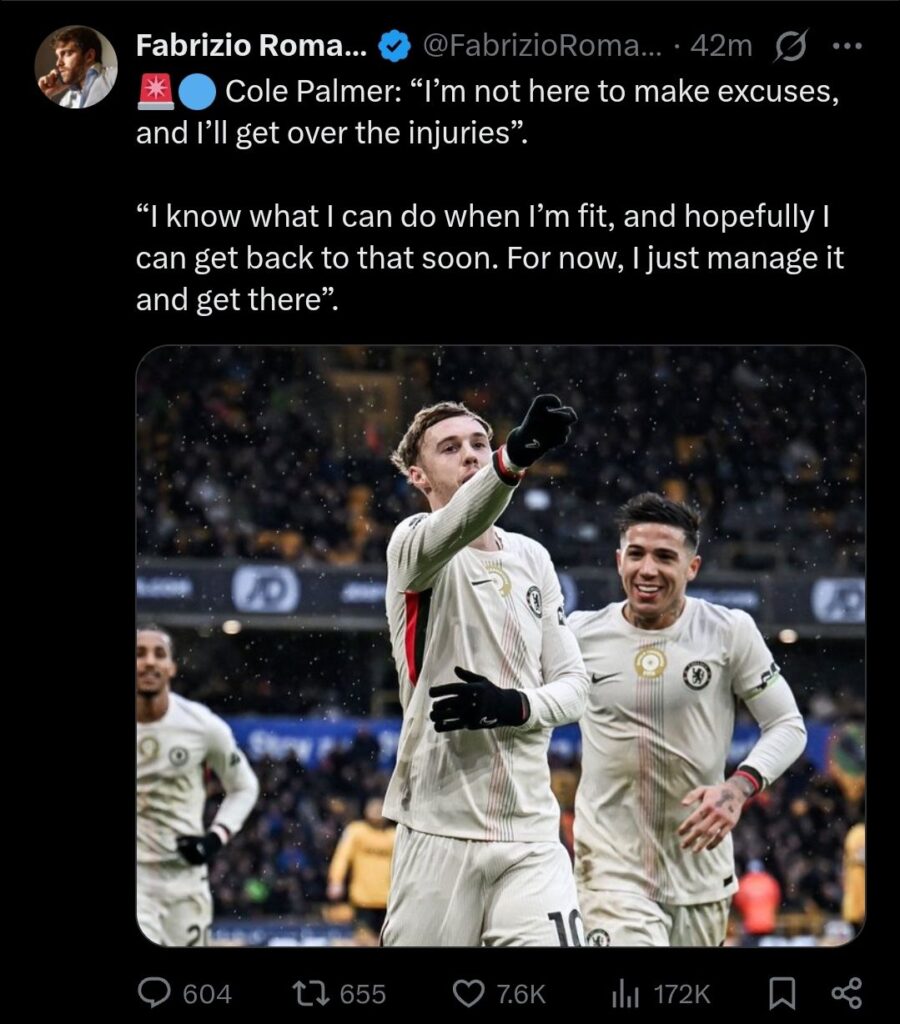Click the 7.6K likes count
Screen dimensions: 900x1024
(x=519, y=994)
